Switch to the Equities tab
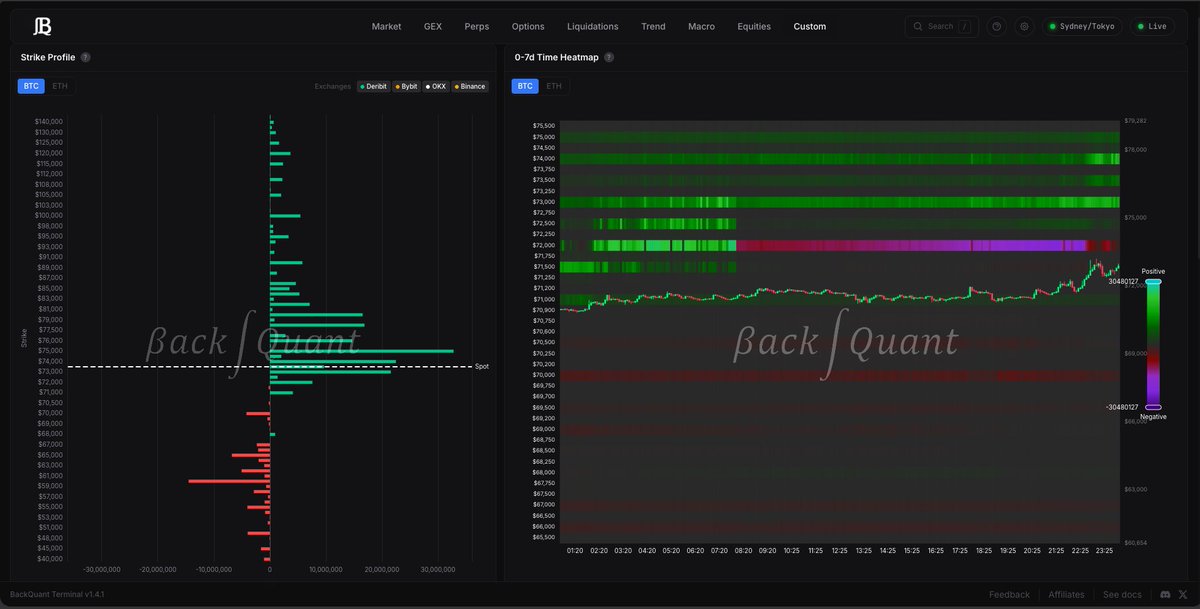1200x609 pixels. pyautogui.click(x=754, y=26)
